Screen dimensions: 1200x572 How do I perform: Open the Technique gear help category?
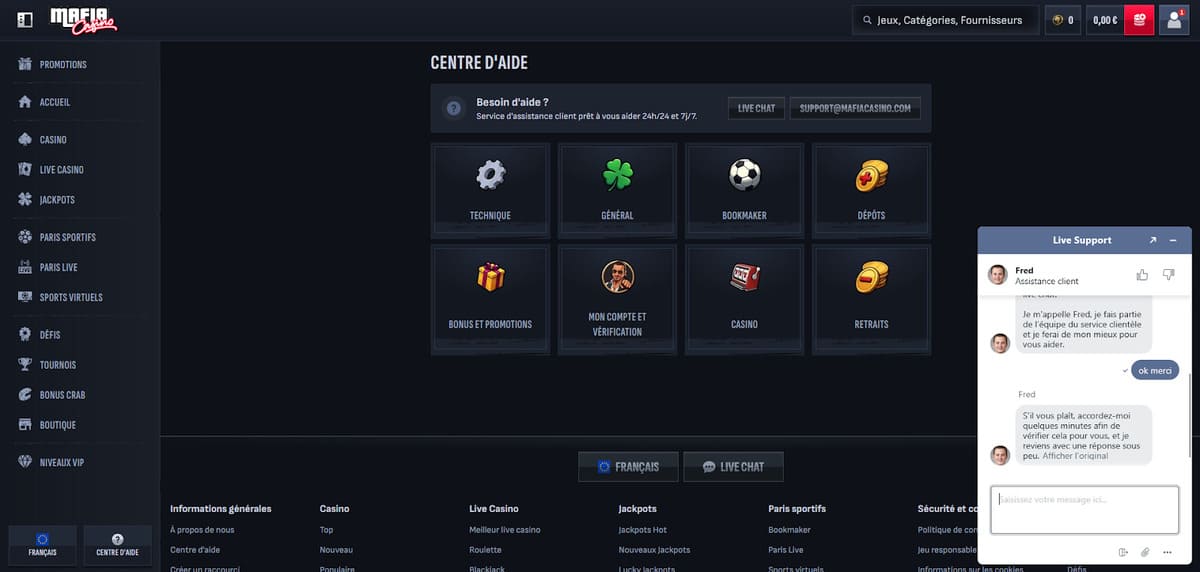click(x=490, y=187)
